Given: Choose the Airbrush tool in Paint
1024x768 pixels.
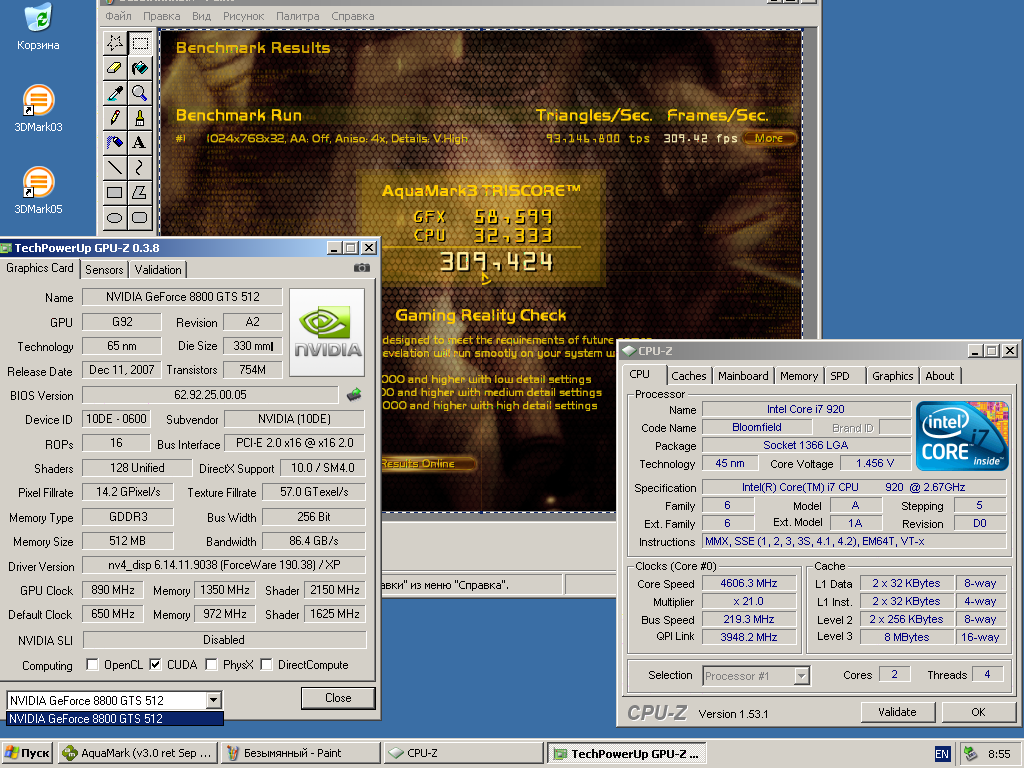Looking at the screenshot, I should (115, 143).
